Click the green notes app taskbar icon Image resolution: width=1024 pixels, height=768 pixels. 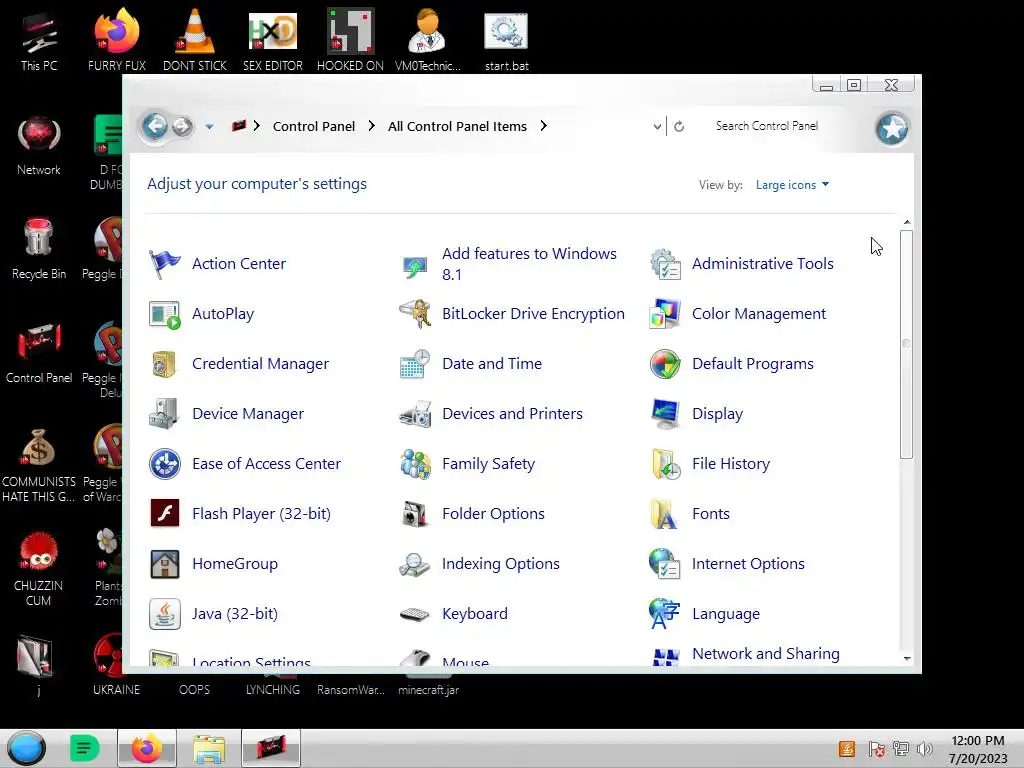(84, 748)
